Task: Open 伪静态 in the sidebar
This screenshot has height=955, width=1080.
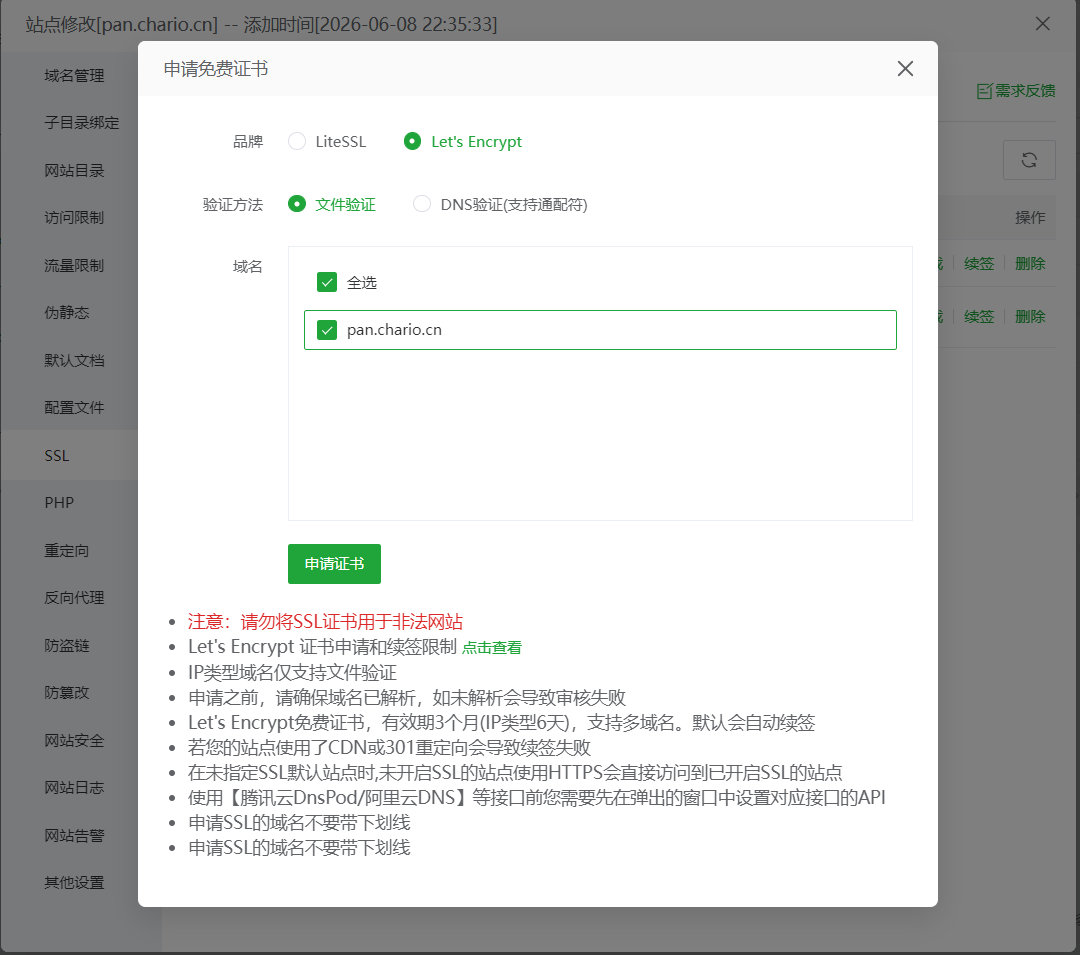Action: (67, 313)
